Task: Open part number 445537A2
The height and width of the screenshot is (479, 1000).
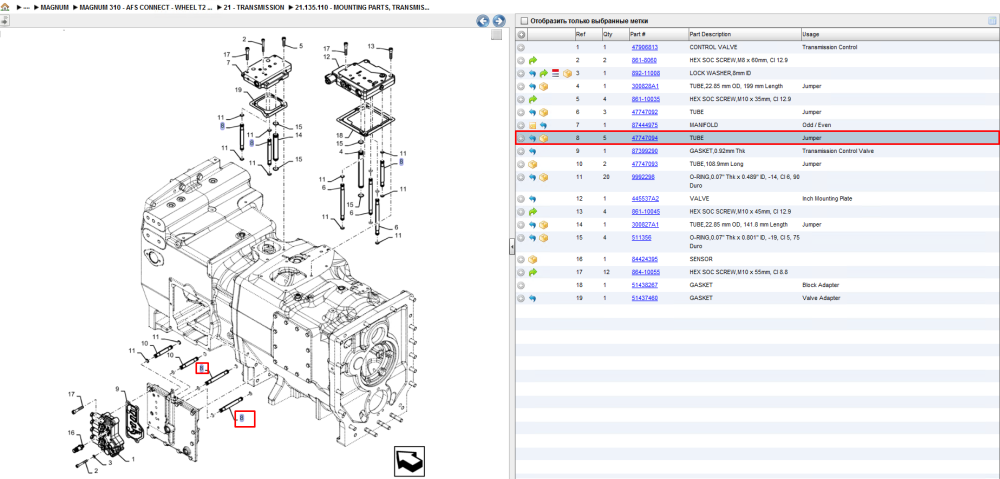Action: (645, 198)
